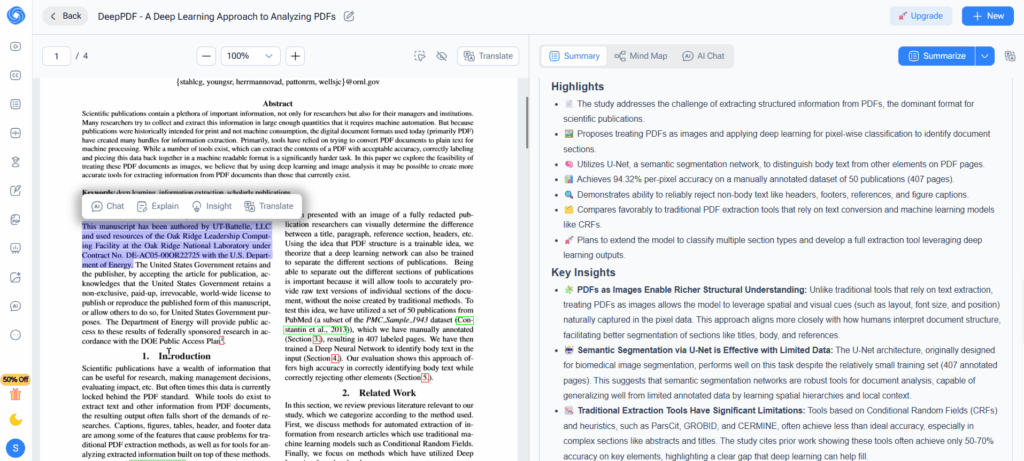
Task: Click the highlight starting 'Utilizes U-Net'
Action: click(x=774, y=164)
